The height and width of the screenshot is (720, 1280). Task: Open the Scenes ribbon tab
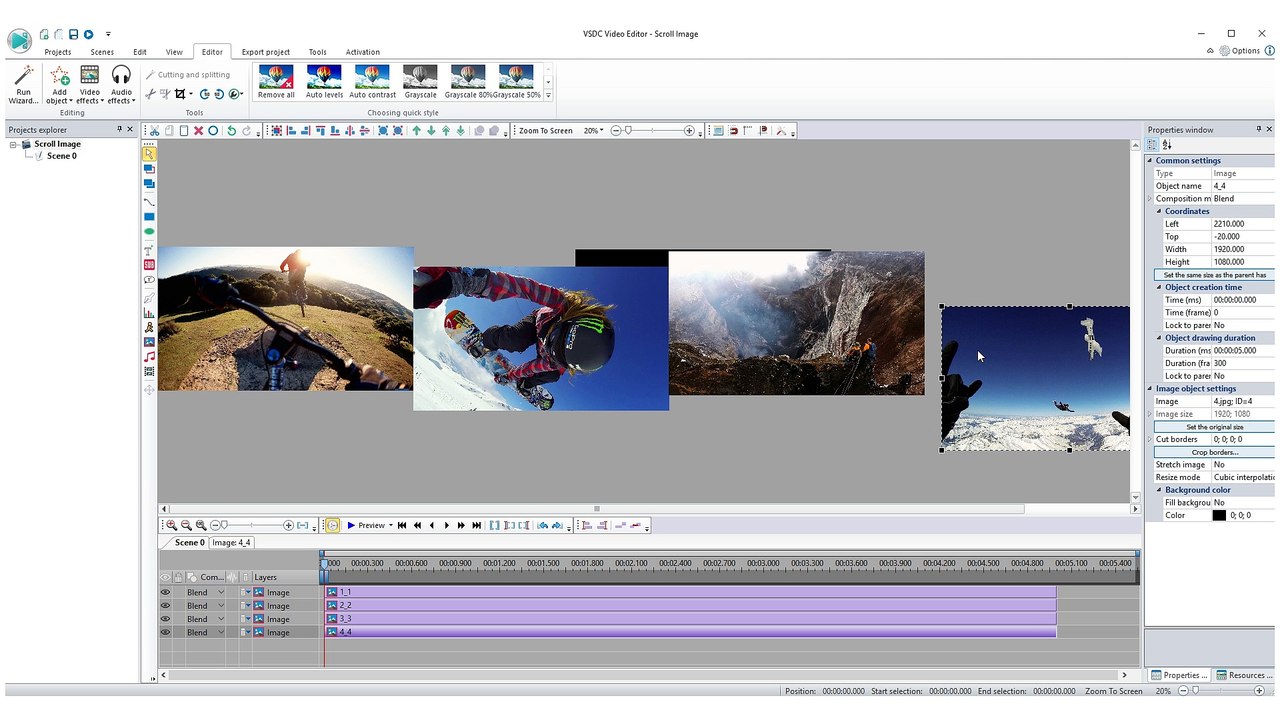coord(102,52)
